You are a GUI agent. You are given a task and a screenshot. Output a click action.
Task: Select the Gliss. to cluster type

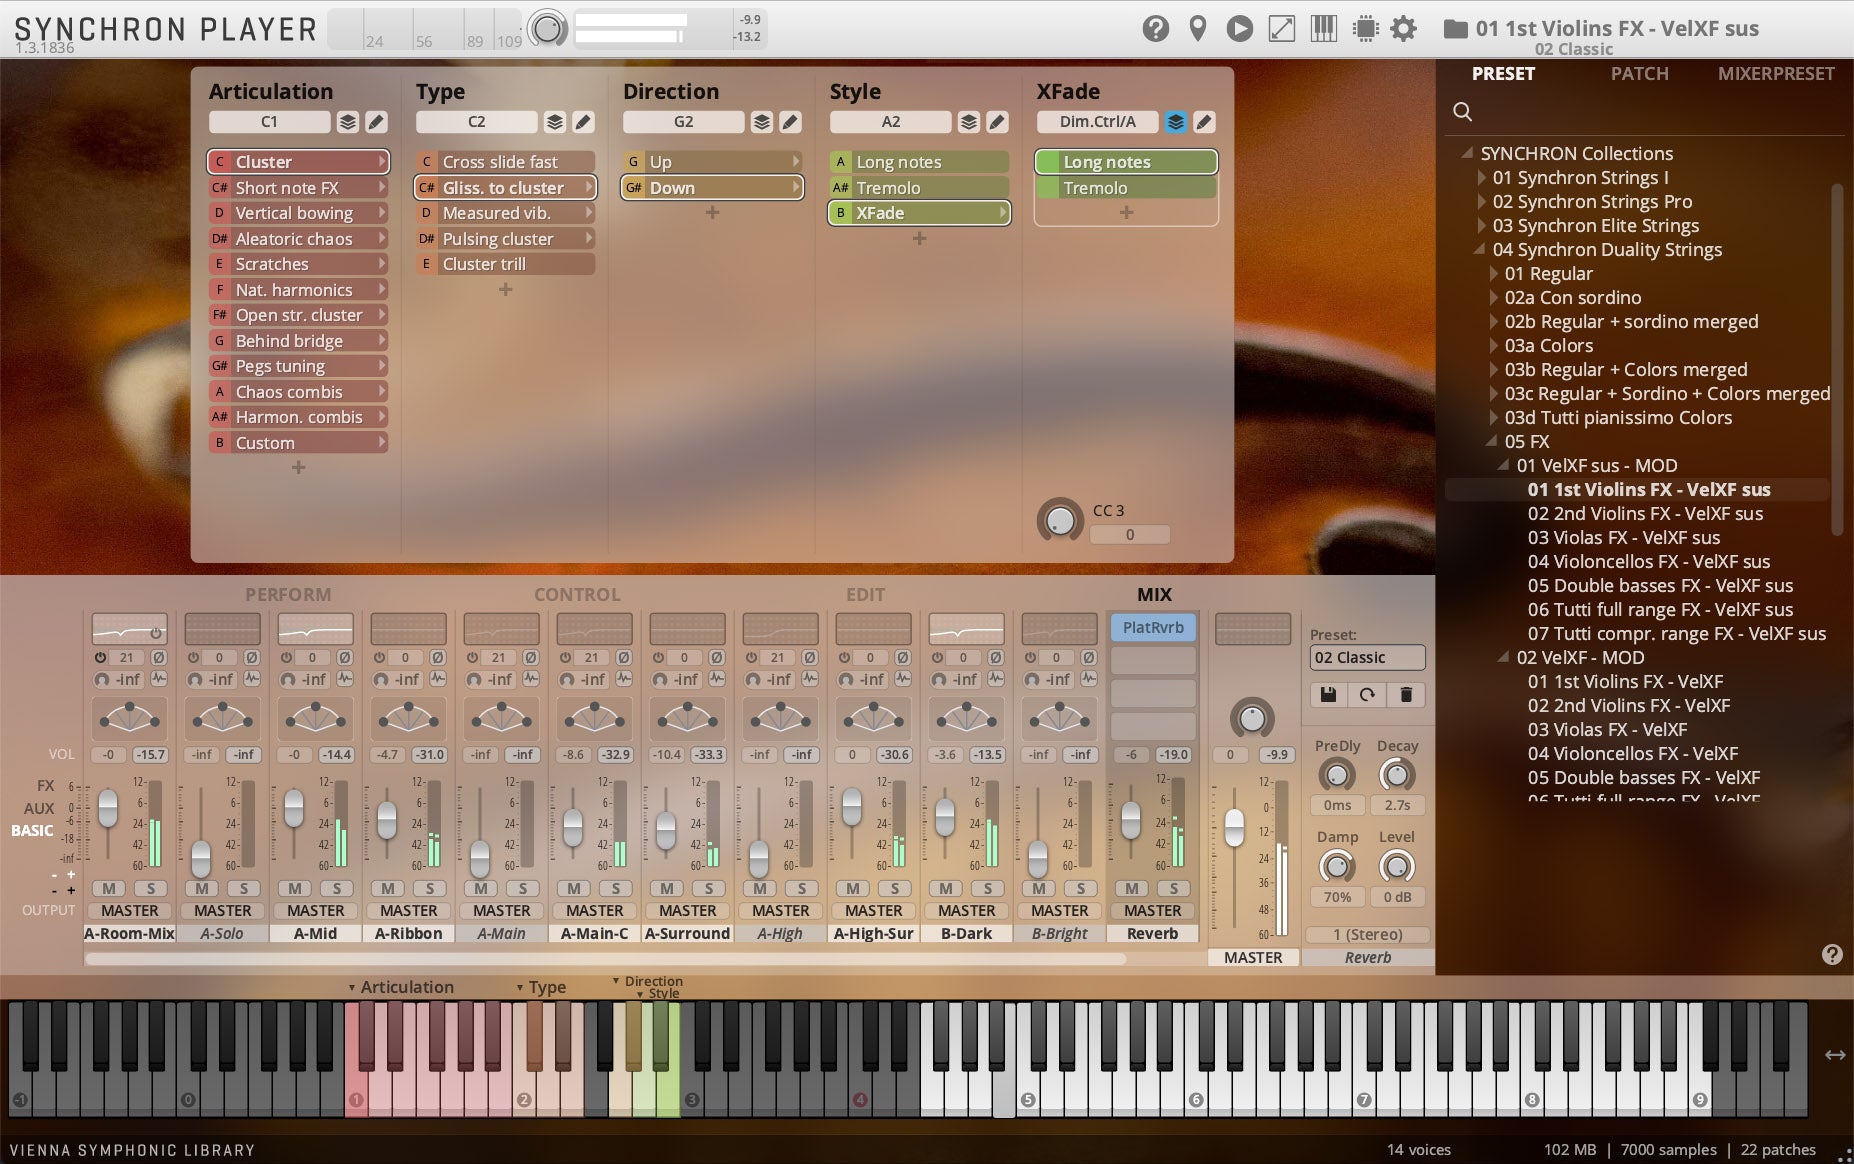(x=505, y=187)
